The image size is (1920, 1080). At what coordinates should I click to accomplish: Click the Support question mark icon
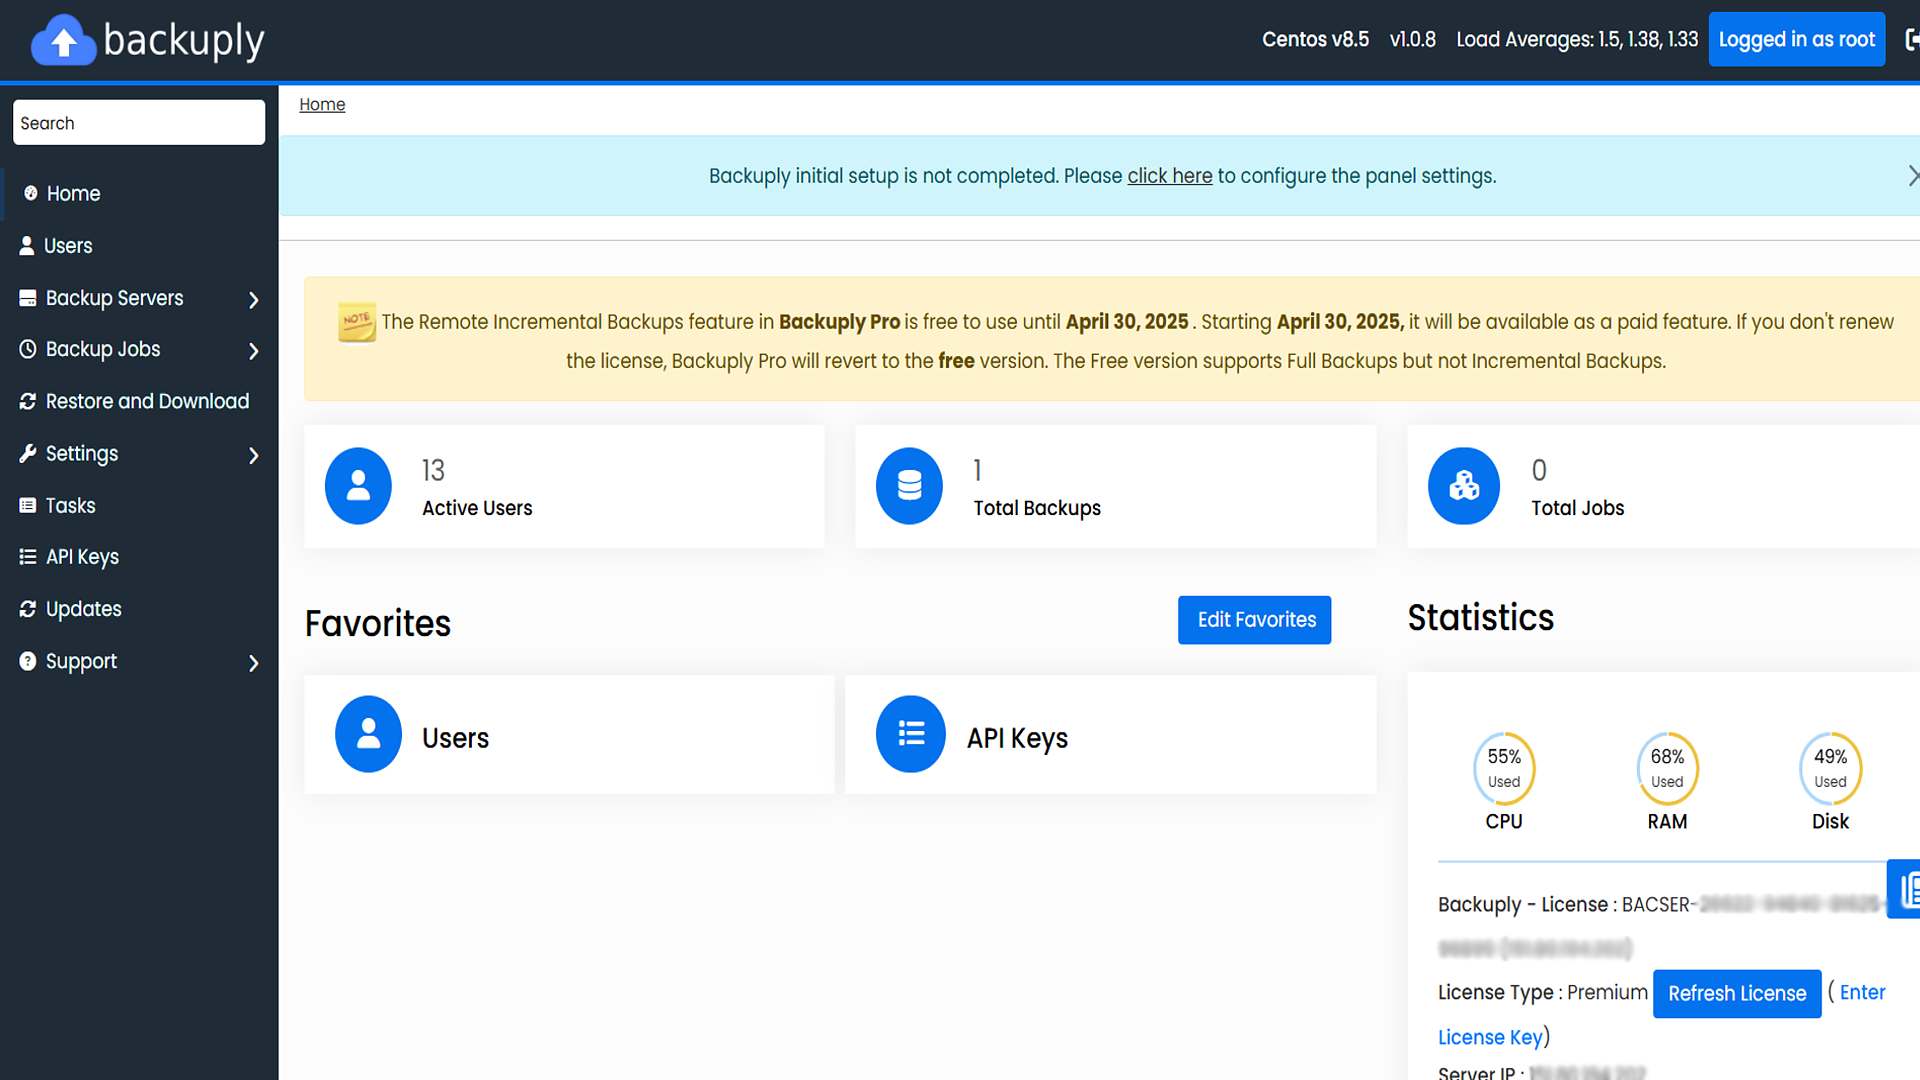28,661
